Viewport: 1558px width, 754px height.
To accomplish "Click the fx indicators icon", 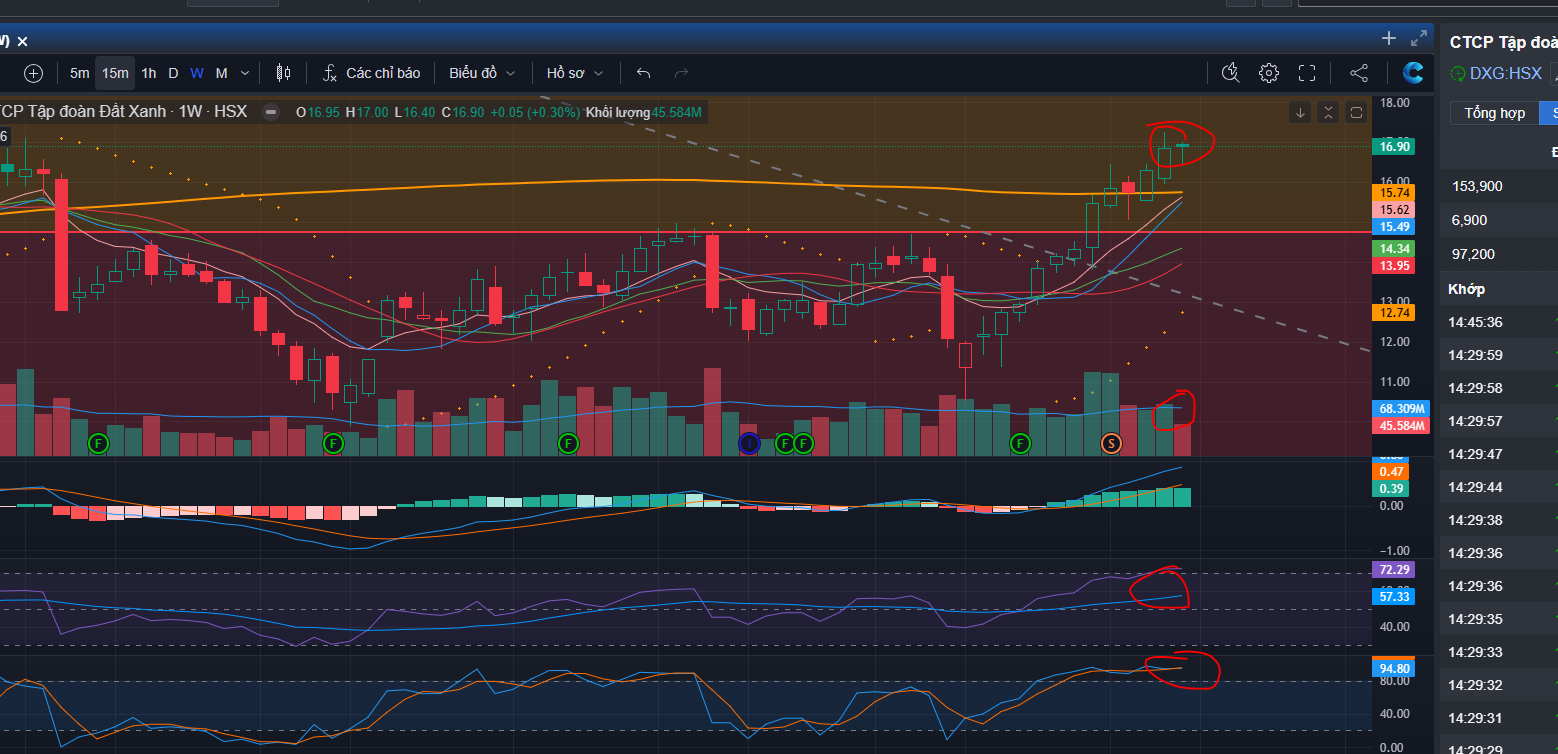I will (330, 73).
